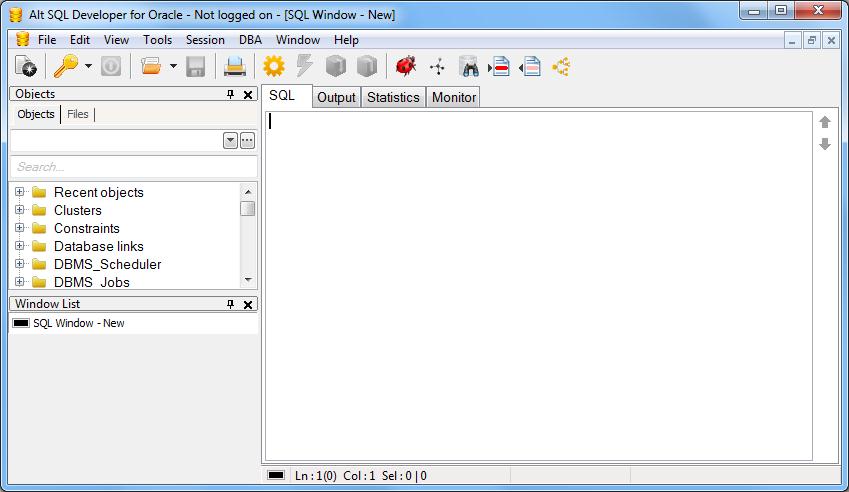Select the Files sub-tab

(77, 114)
